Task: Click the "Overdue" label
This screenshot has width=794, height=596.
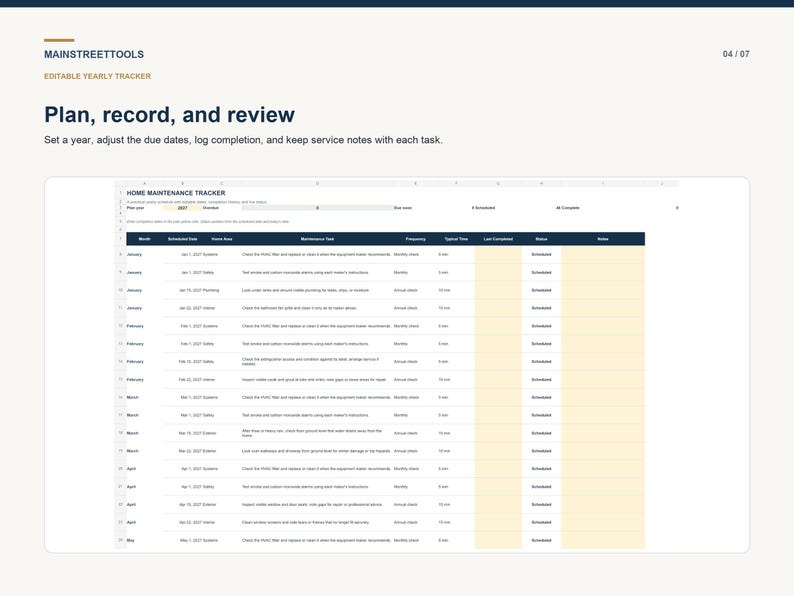Action: coord(211,208)
